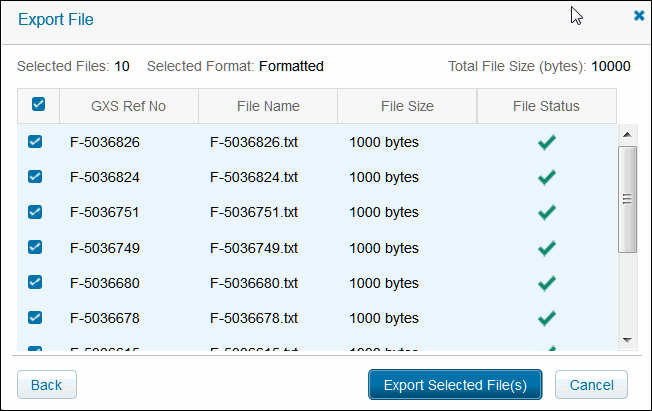The image size is (652, 411).
Task: Click green checkmark status for F-5036826
Action: (x=546, y=142)
